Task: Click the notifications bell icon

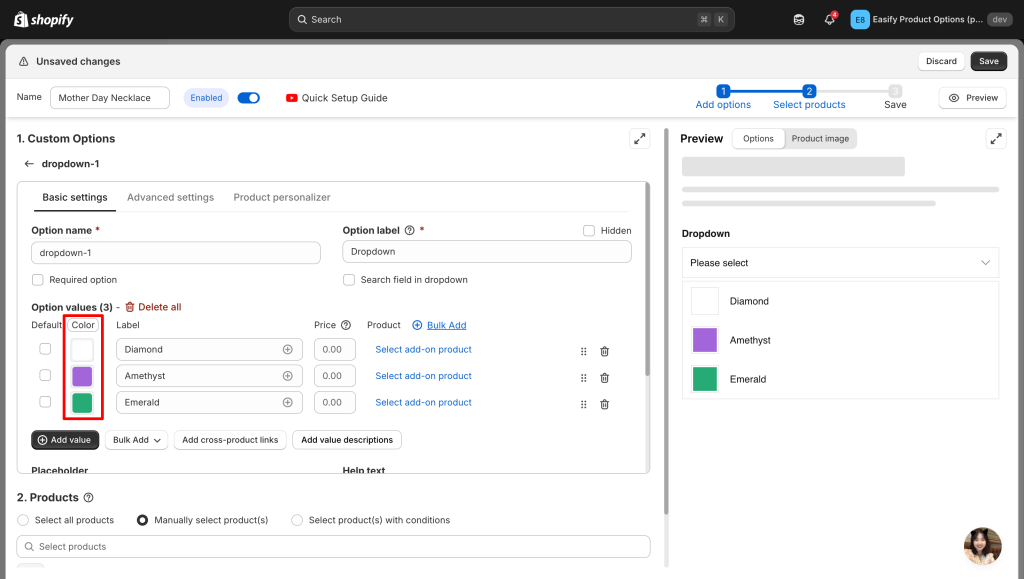Action: (829, 20)
